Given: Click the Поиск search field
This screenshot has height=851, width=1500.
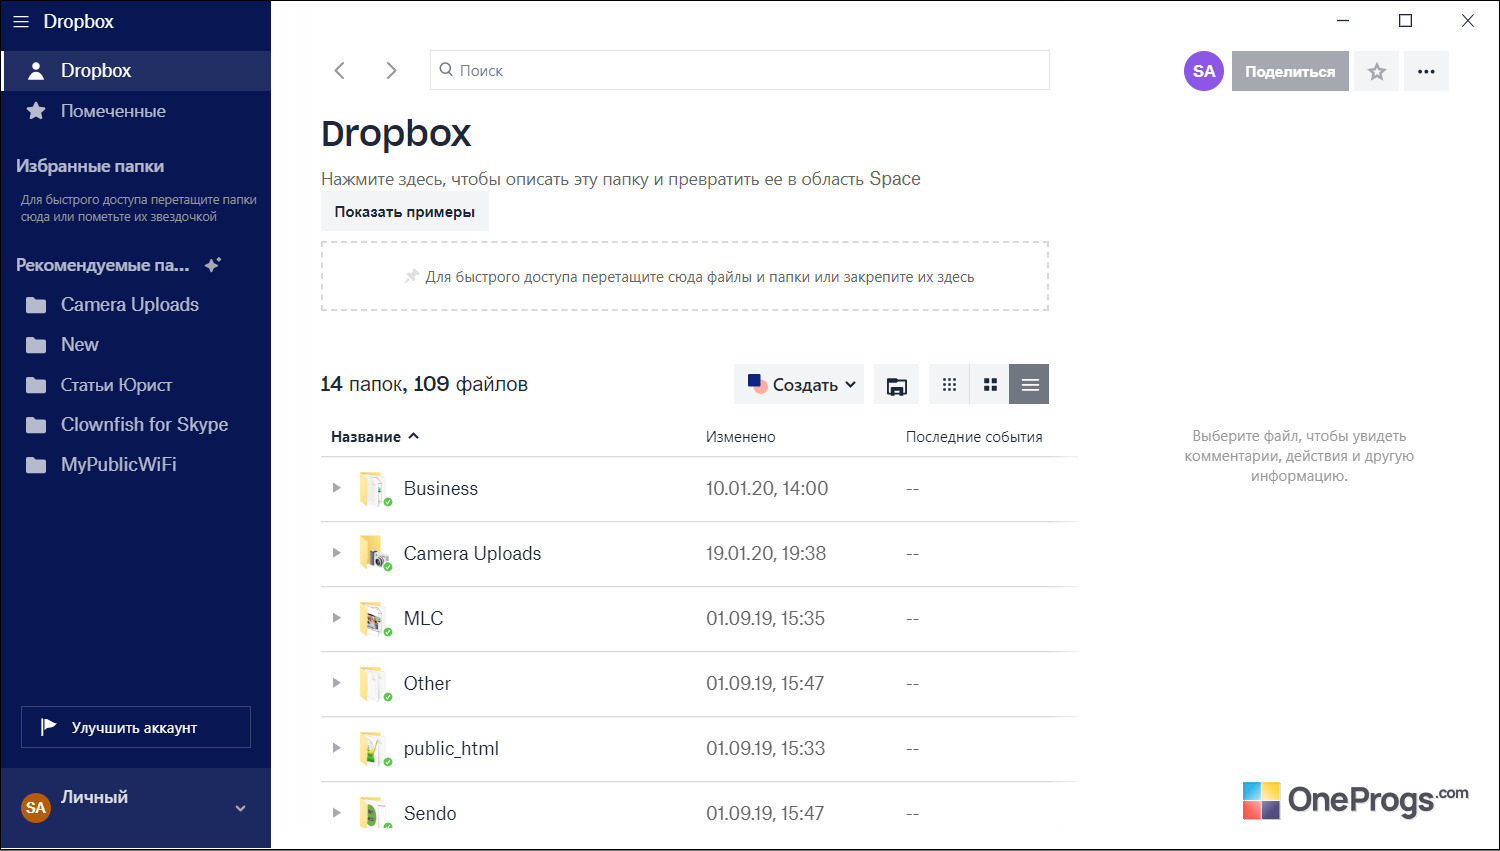Looking at the screenshot, I should tap(740, 70).
